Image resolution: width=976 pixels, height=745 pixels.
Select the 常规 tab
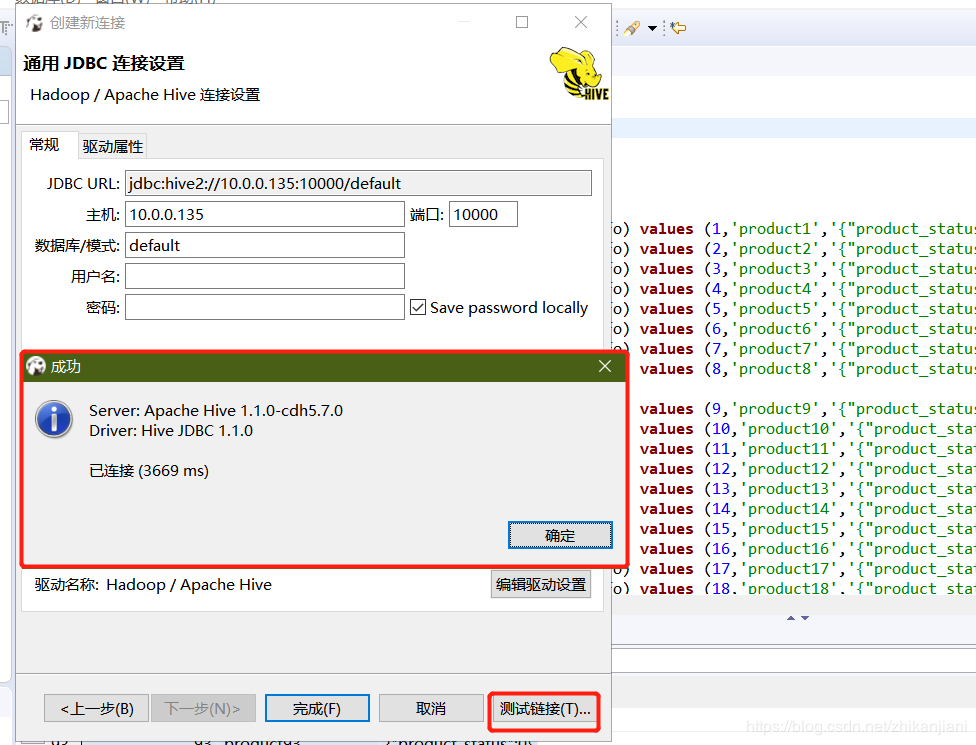(x=44, y=145)
